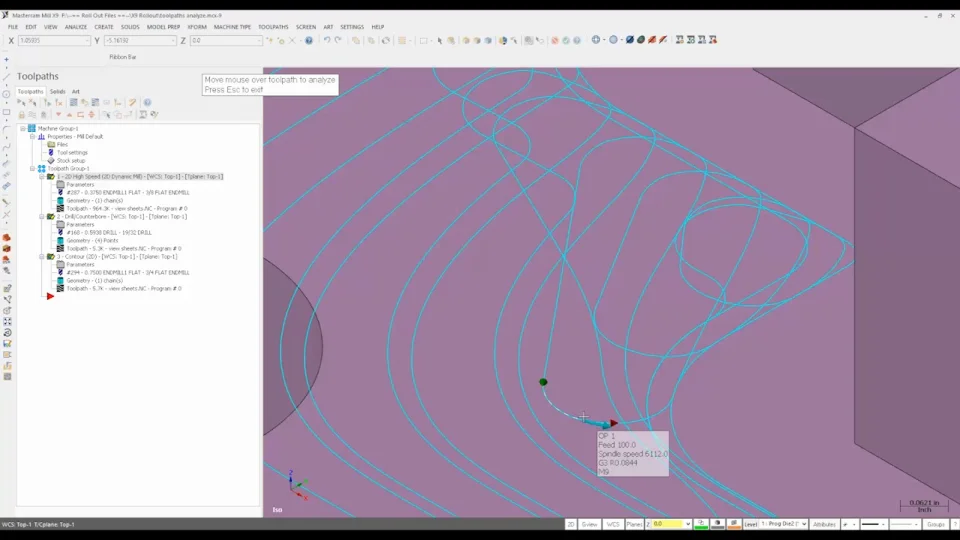
Task: Open the Level dropdown in status bar
Action: 782,524
